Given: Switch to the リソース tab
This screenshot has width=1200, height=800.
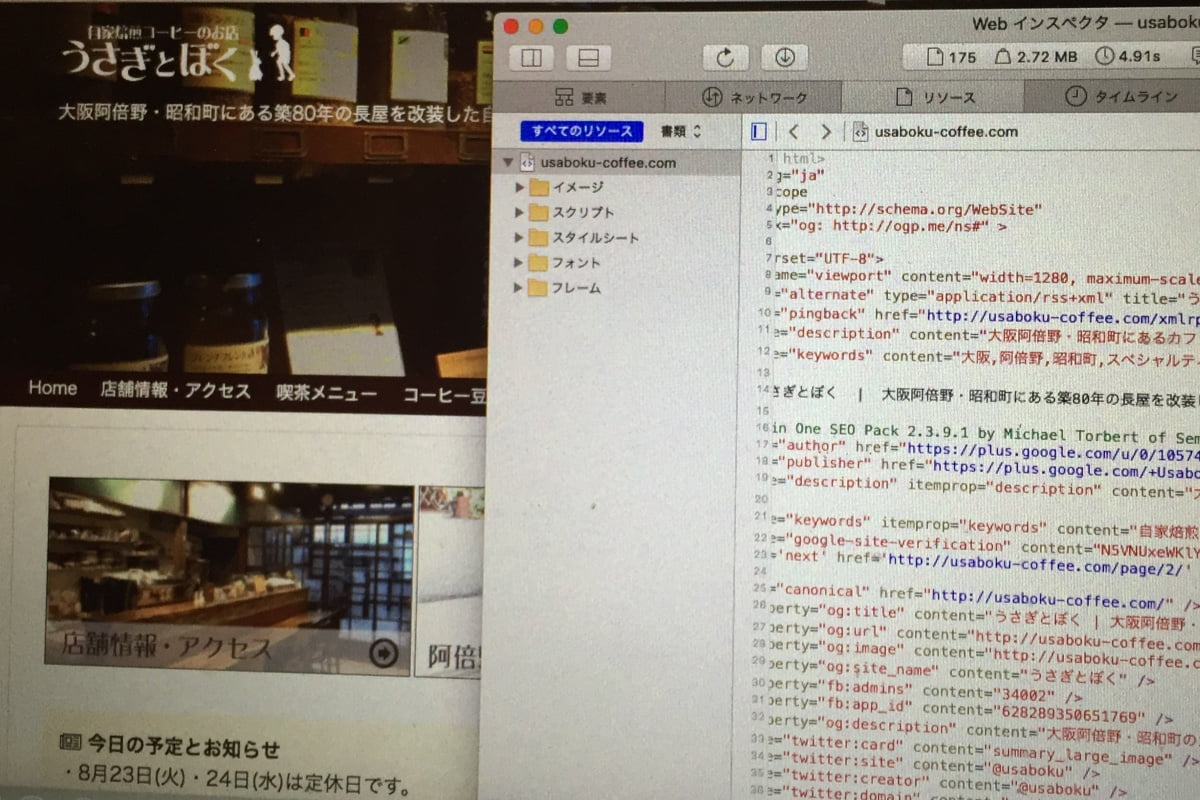Looking at the screenshot, I should (934, 98).
